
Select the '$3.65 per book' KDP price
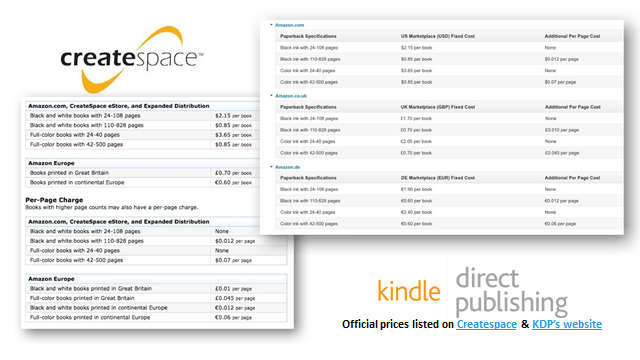tap(416, 71)
